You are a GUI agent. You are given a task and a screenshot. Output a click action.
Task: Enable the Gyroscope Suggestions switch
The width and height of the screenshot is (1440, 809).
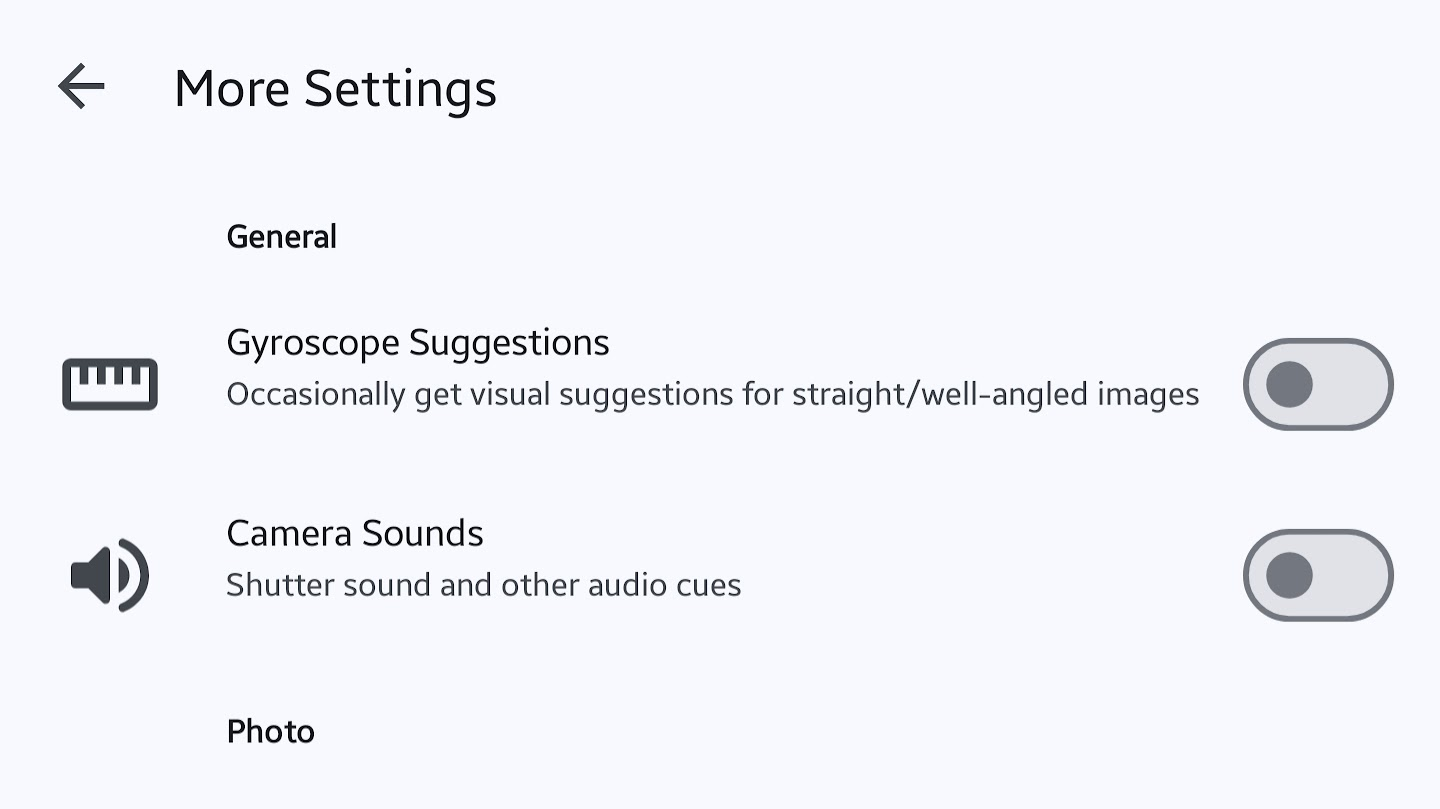pos(1317,384)
